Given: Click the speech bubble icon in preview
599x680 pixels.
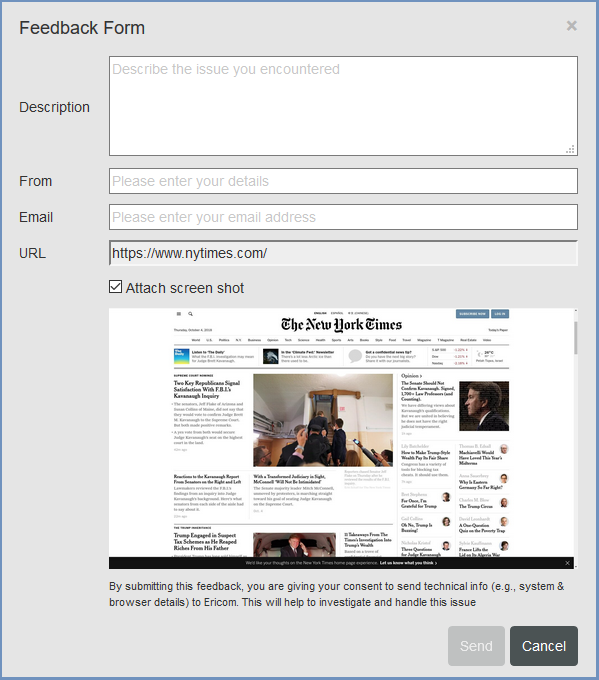Looking at the screenshot, I should [355, 356].
